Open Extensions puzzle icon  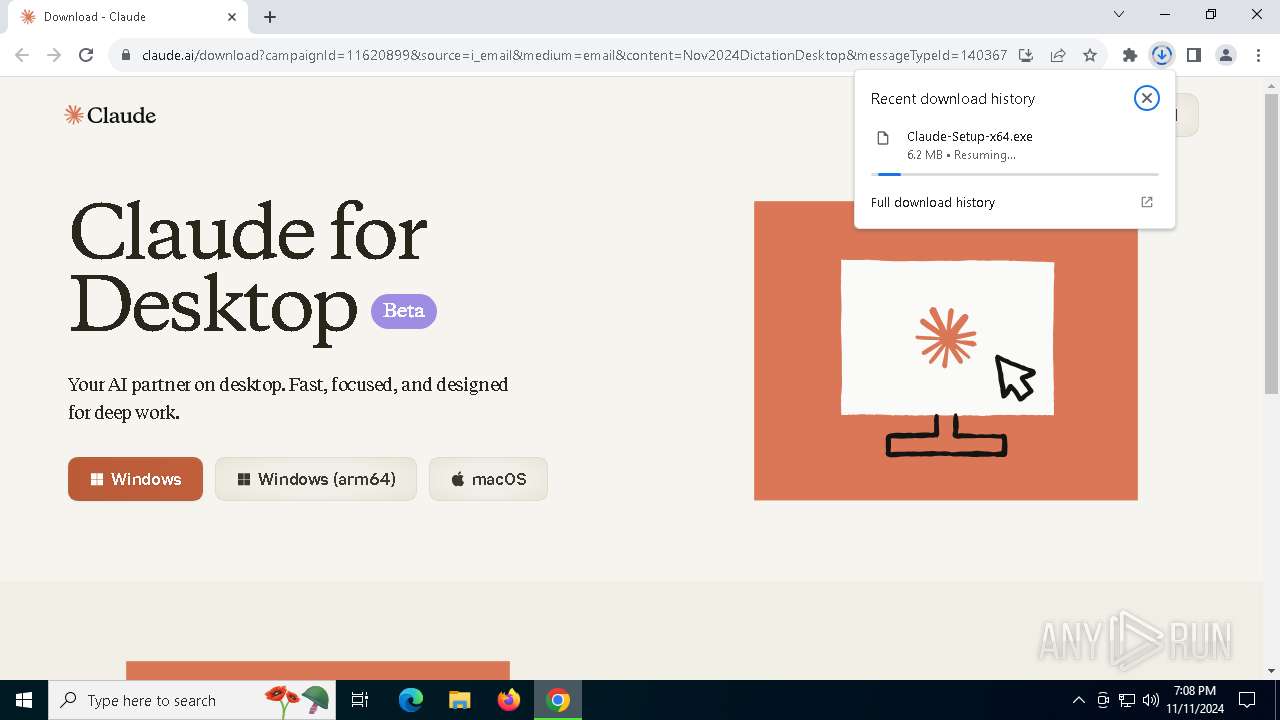[x=1130, y=55]
